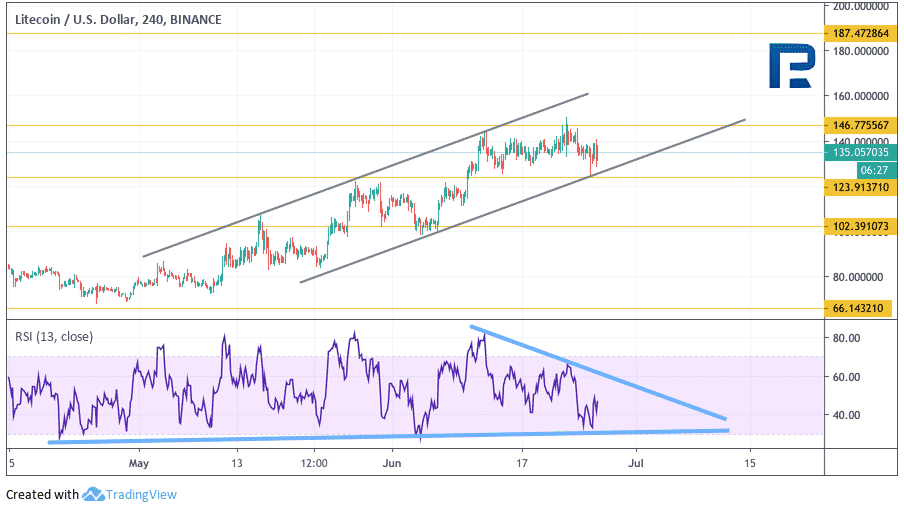Click the Litecoin / U.S. Dollar chart title
Viewport: 904px width, 512px height.
pos(118,20)
